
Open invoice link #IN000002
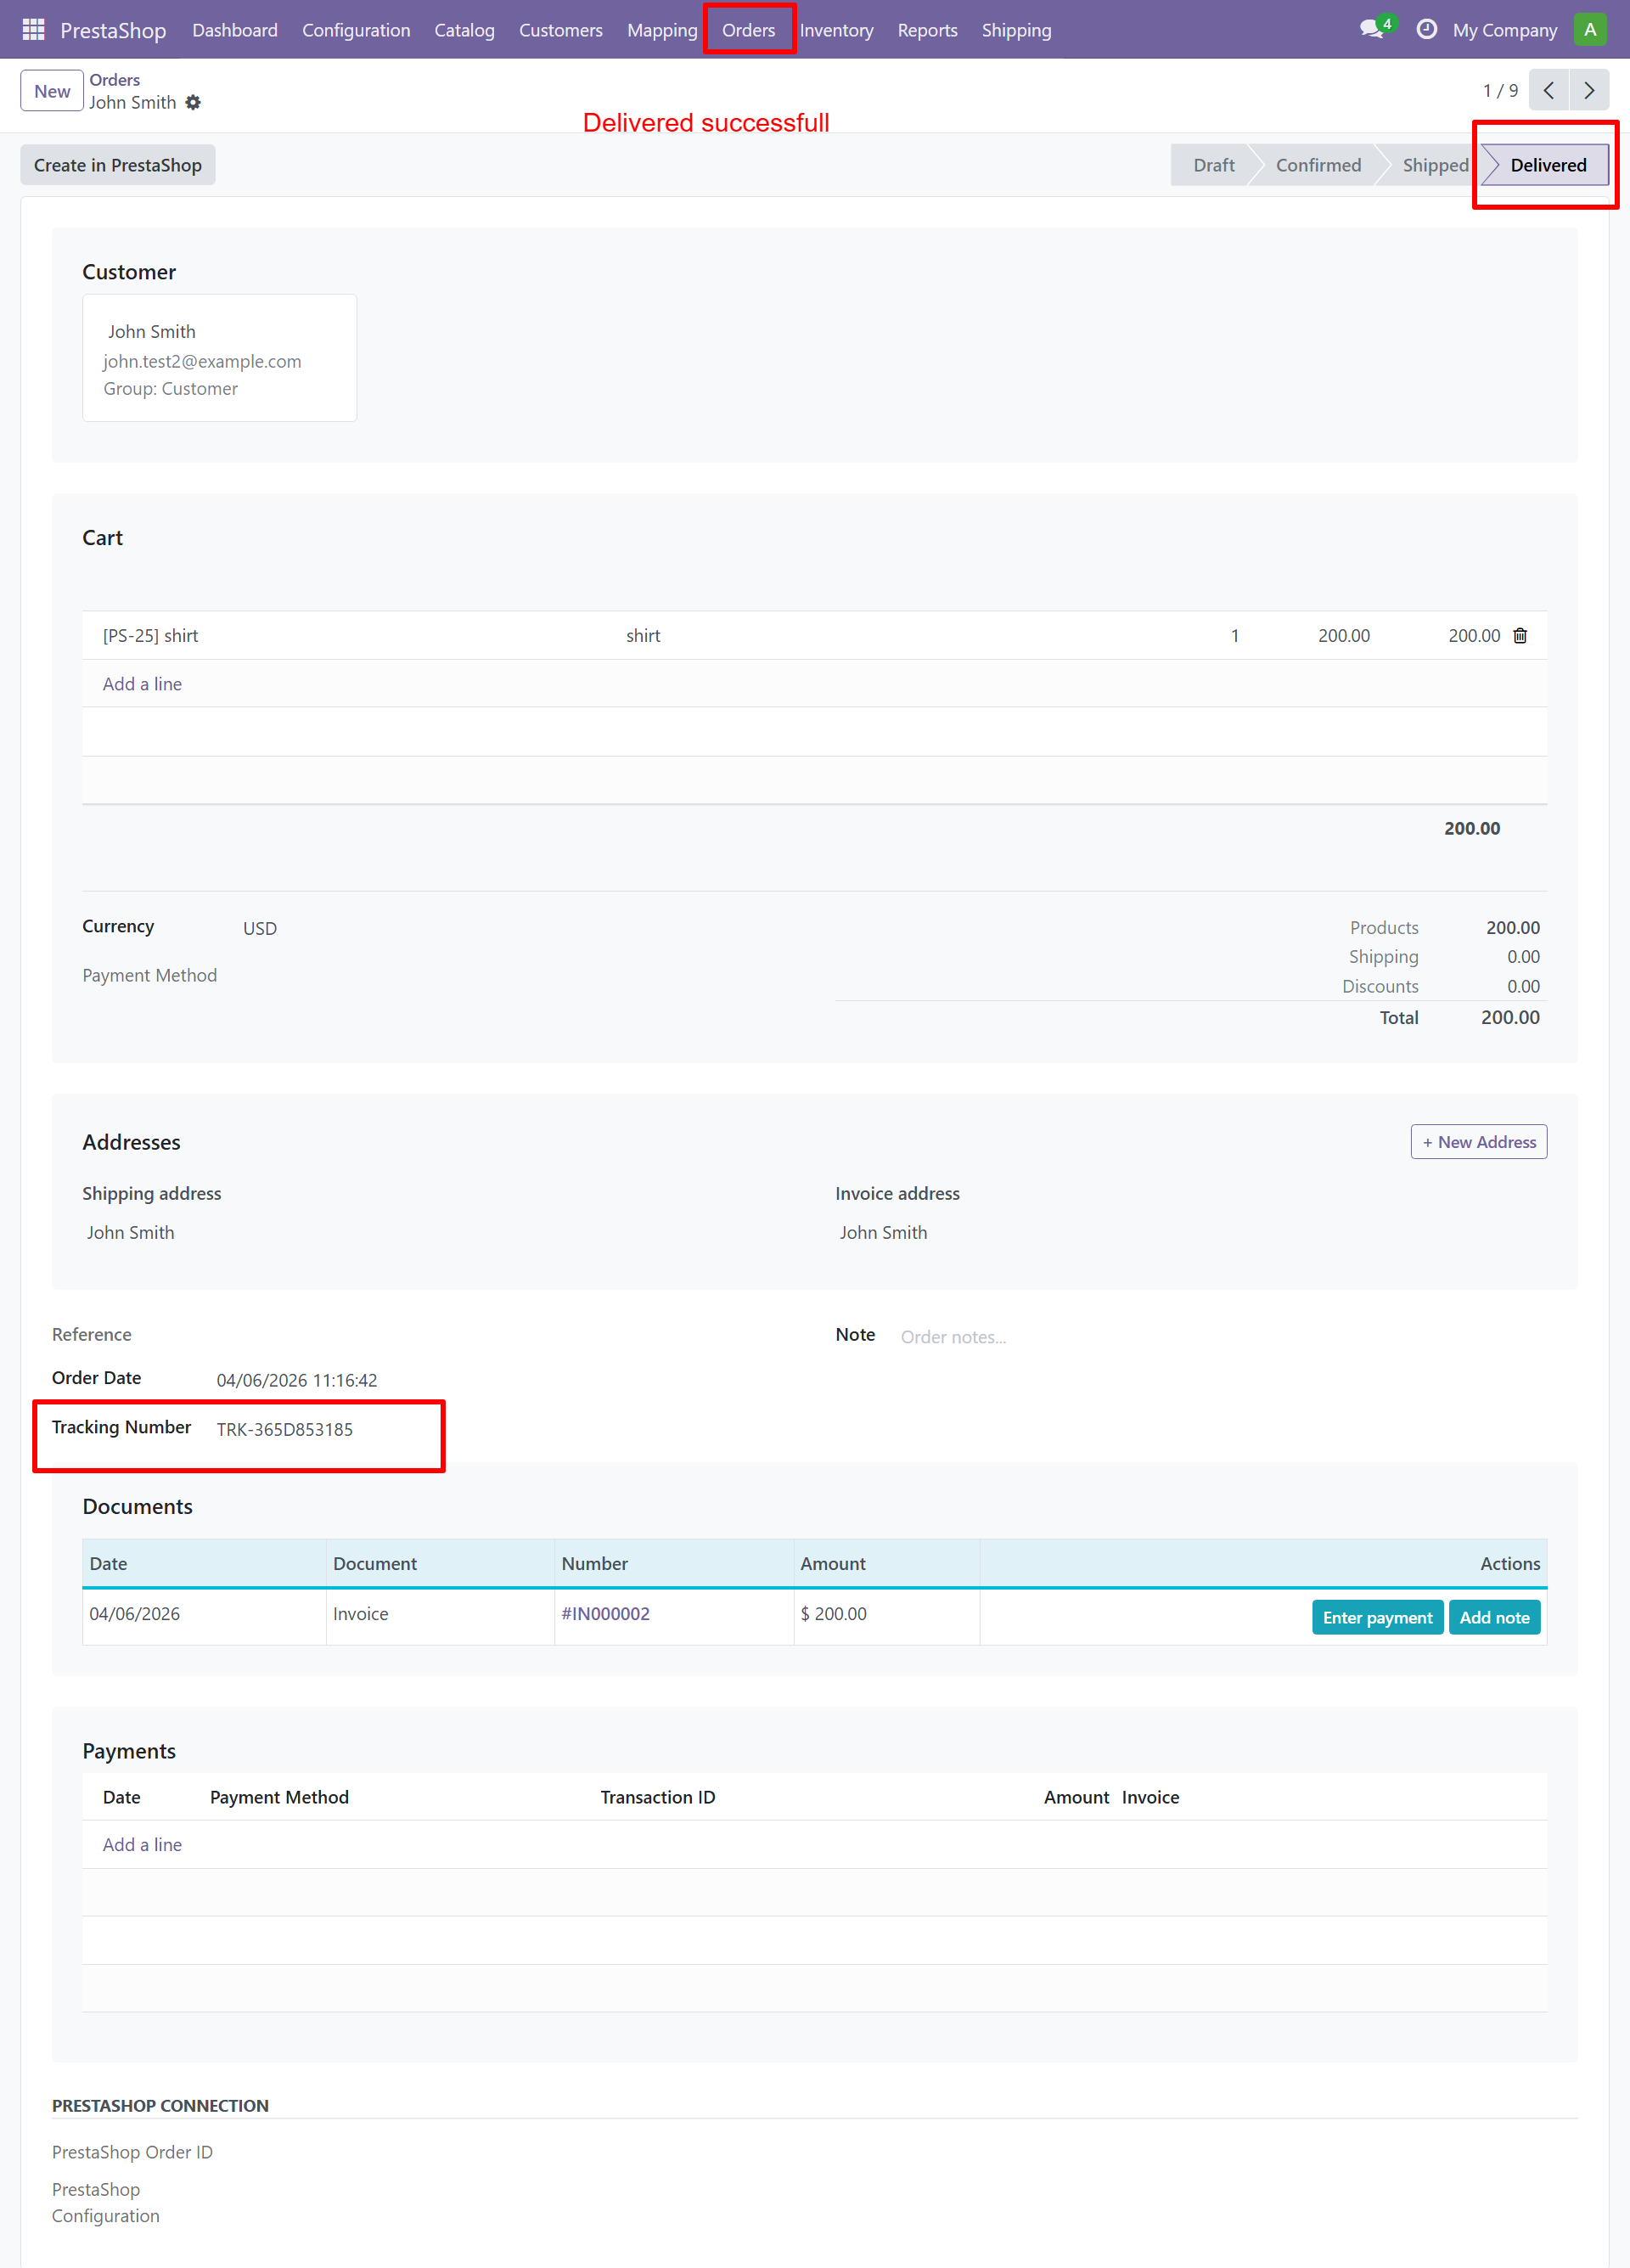pos(605,1613)
